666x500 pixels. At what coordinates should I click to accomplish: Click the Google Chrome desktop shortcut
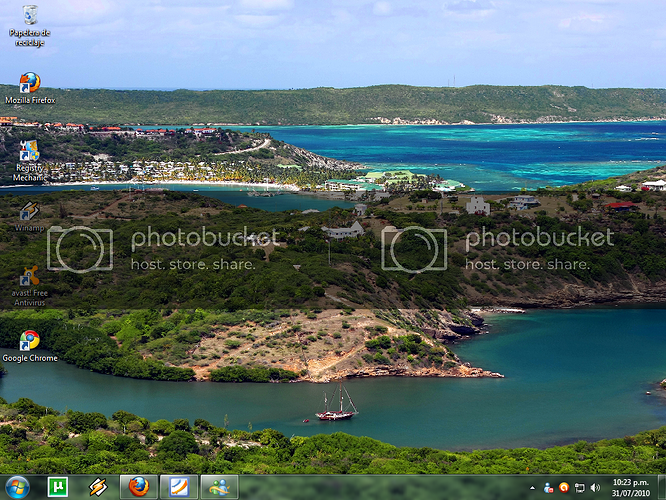point(29,341)
